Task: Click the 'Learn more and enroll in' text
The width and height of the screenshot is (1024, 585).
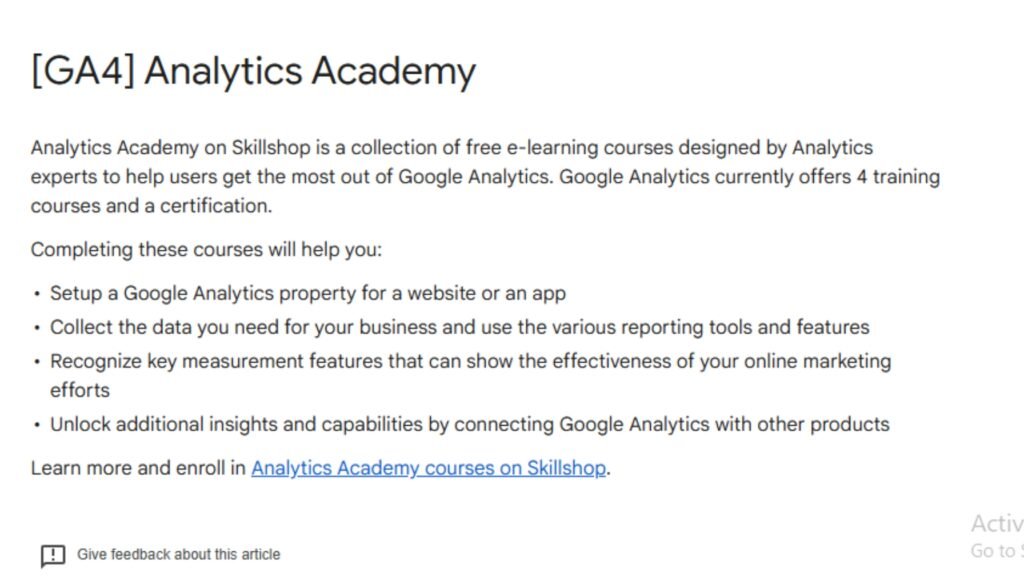Action: pos(138,468)
